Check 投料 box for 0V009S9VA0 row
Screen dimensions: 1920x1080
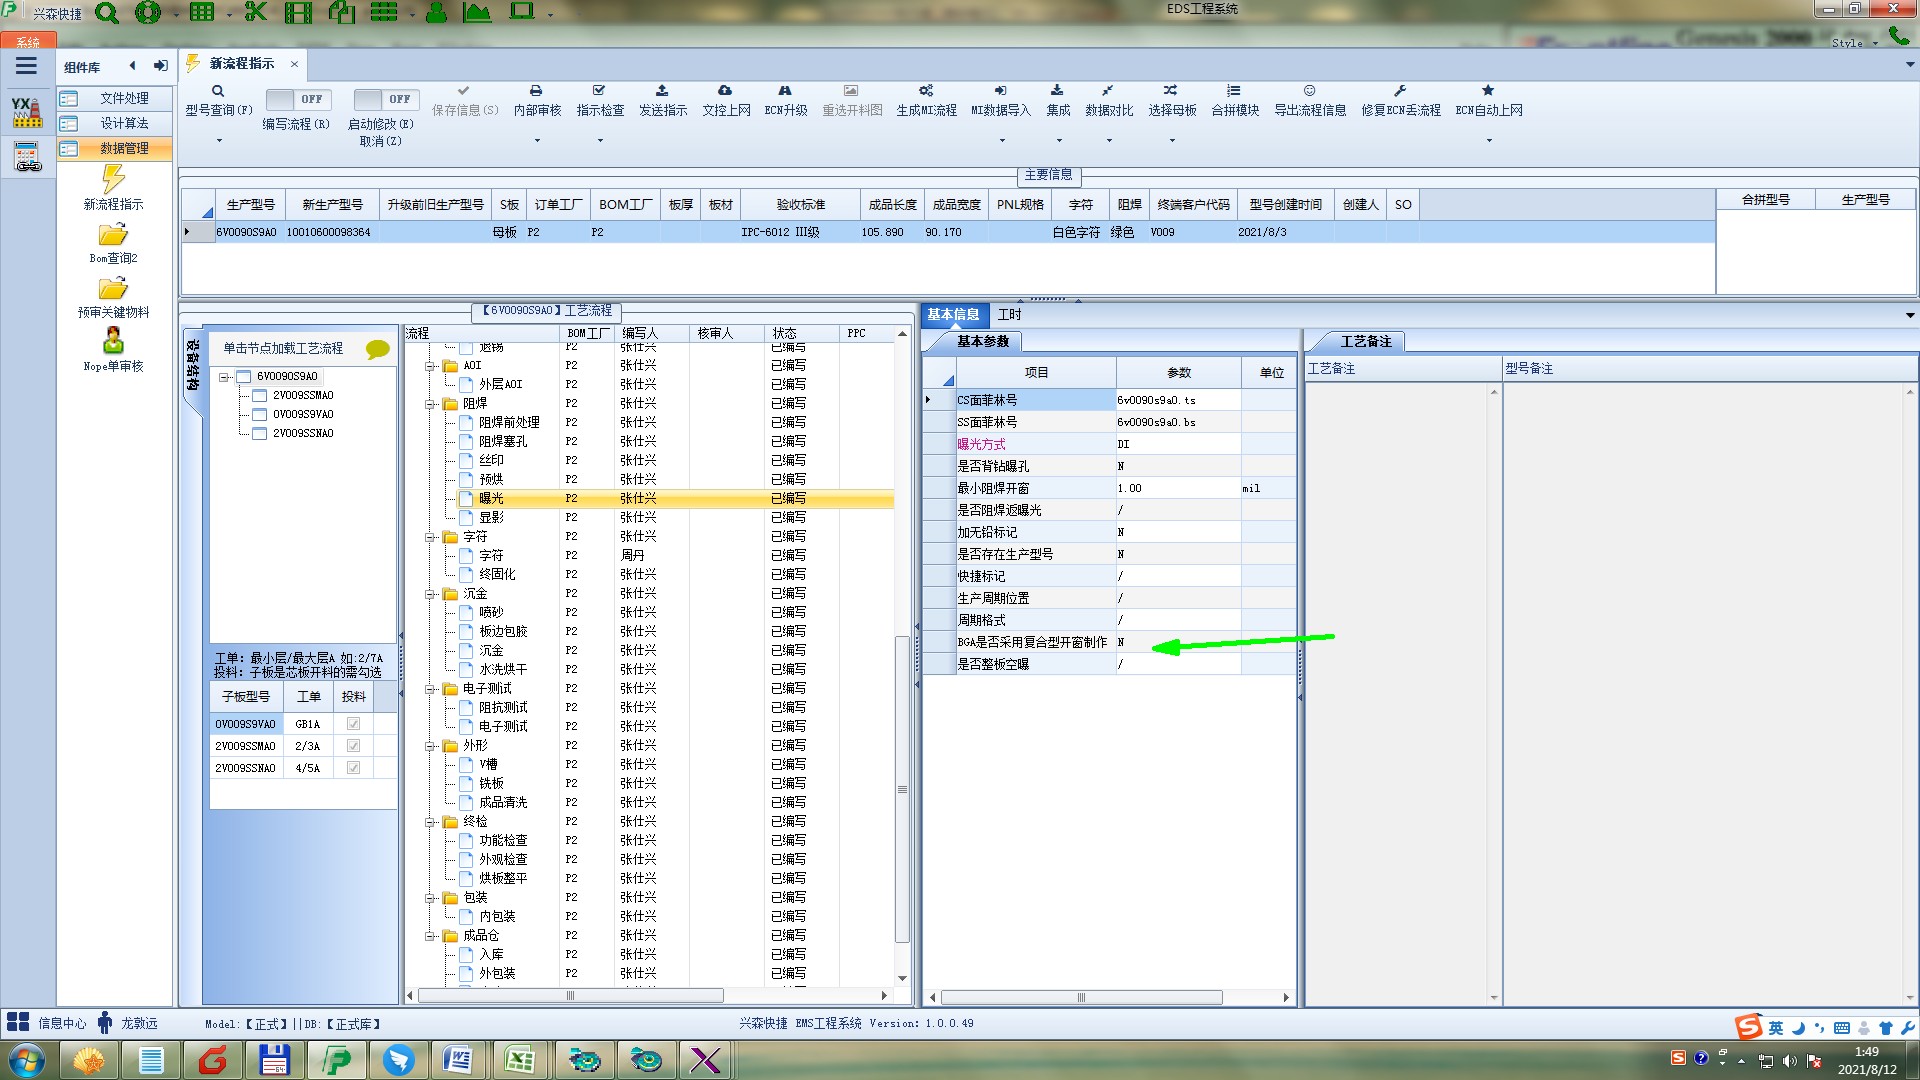353,724
